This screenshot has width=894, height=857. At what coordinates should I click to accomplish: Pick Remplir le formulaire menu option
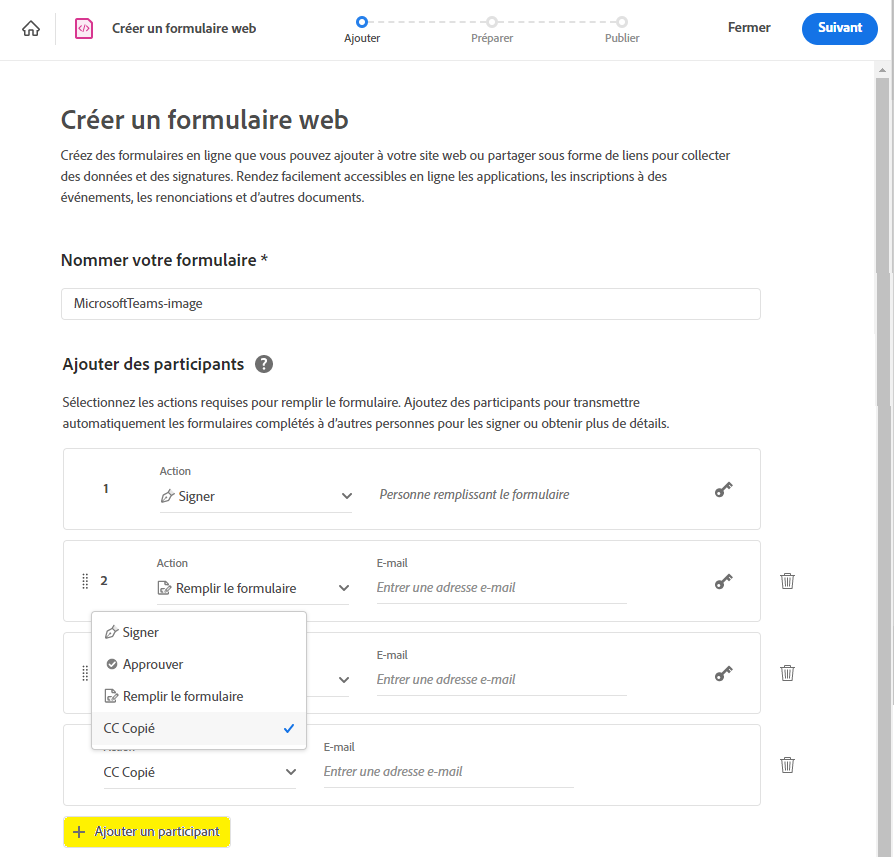[x=183, y=696]
